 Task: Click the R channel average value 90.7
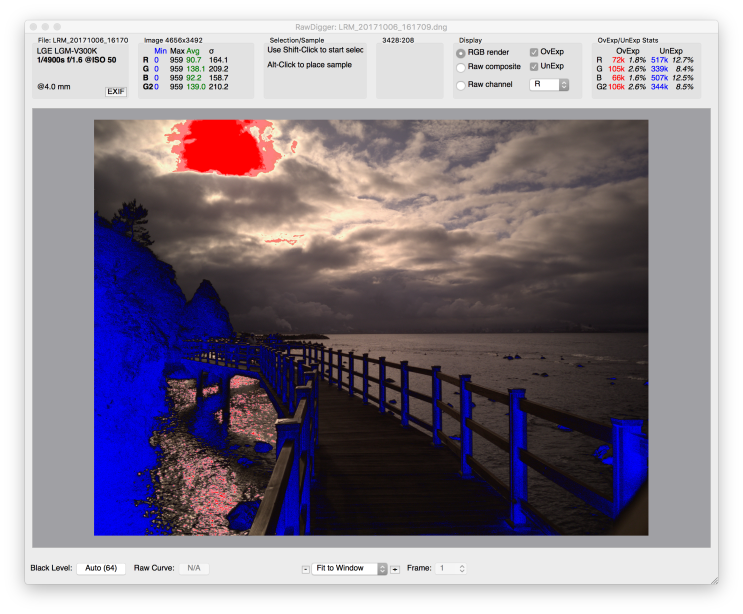tap(194, 60)
